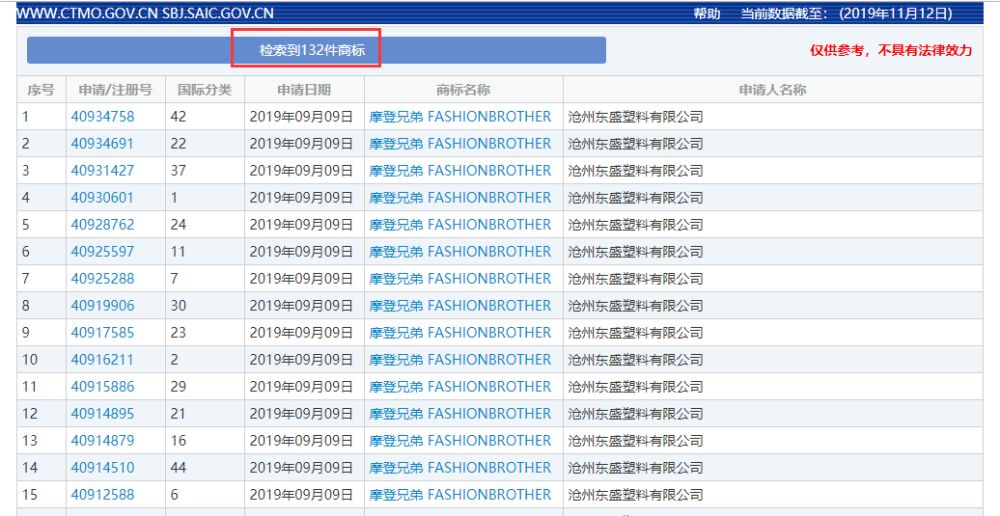
Task: Open 摩登兄弟 FASHIONBROTHER trademark in row 1
Action: [460, 117]
